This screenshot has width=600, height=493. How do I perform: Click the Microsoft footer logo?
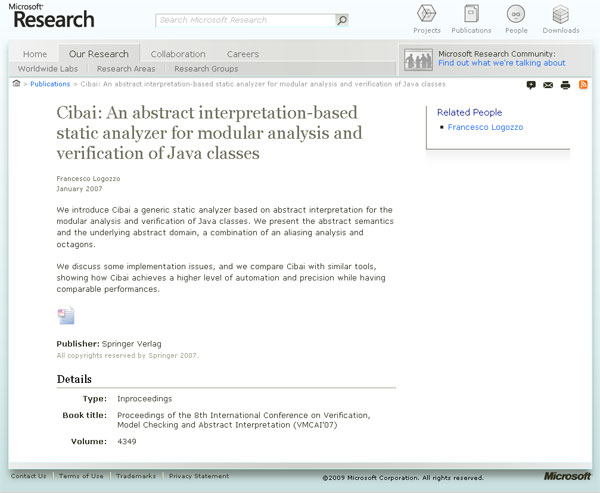567,476
